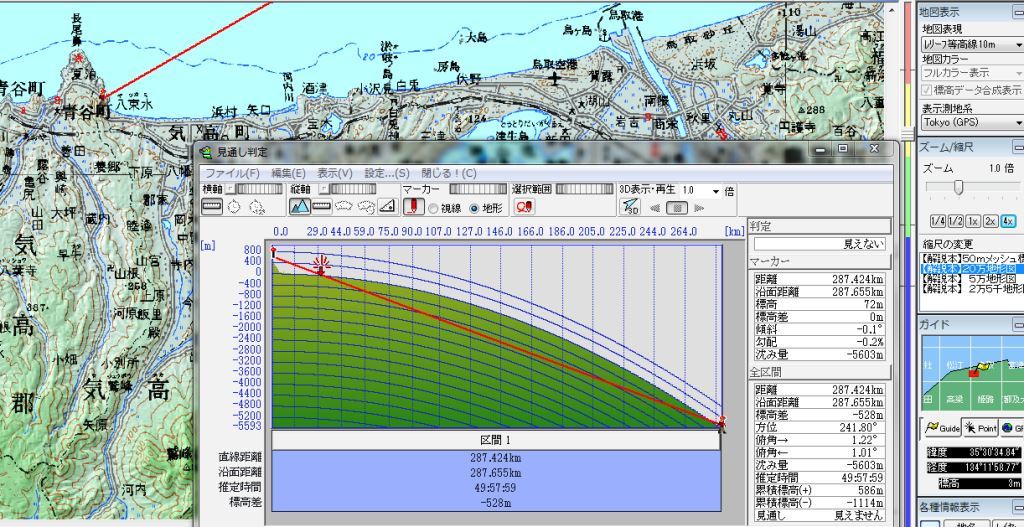The width and height of the screenshot is (1024, 527).
Task: Open 3D playback speed 1.0 dropdown
Action: (716, 191)
